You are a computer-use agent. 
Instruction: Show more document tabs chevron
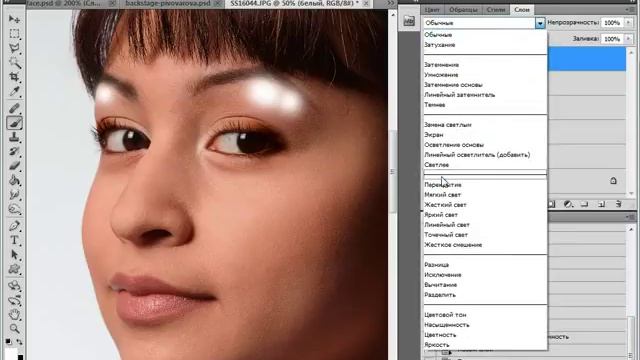pos(391,3)
